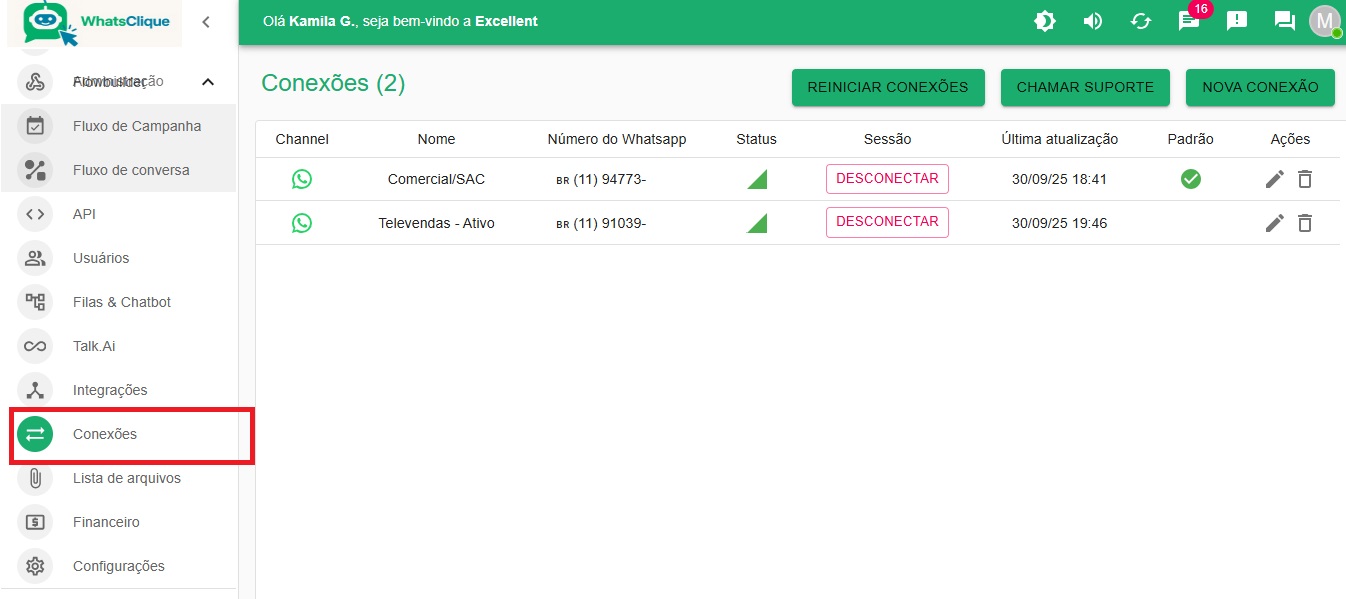The height and width of the screenshot is (599, 1346).
Task: Toggle dark mode brightness icon
Action: [1045, 21]
